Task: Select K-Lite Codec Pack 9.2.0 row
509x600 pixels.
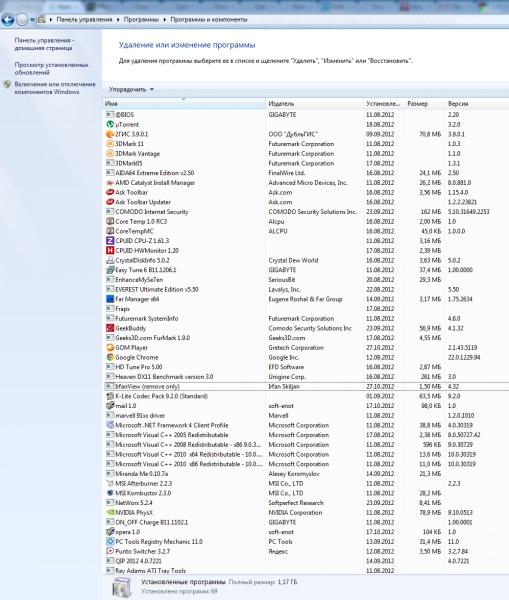Action: pyautogui.click(x=306, y=396)
